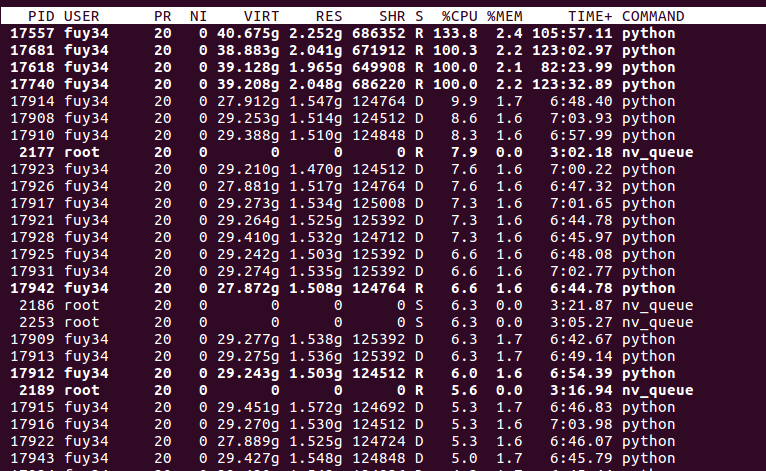Screen dimensions: 766x471
Task: Click the %MEM column header
Action: coord(505,16)
